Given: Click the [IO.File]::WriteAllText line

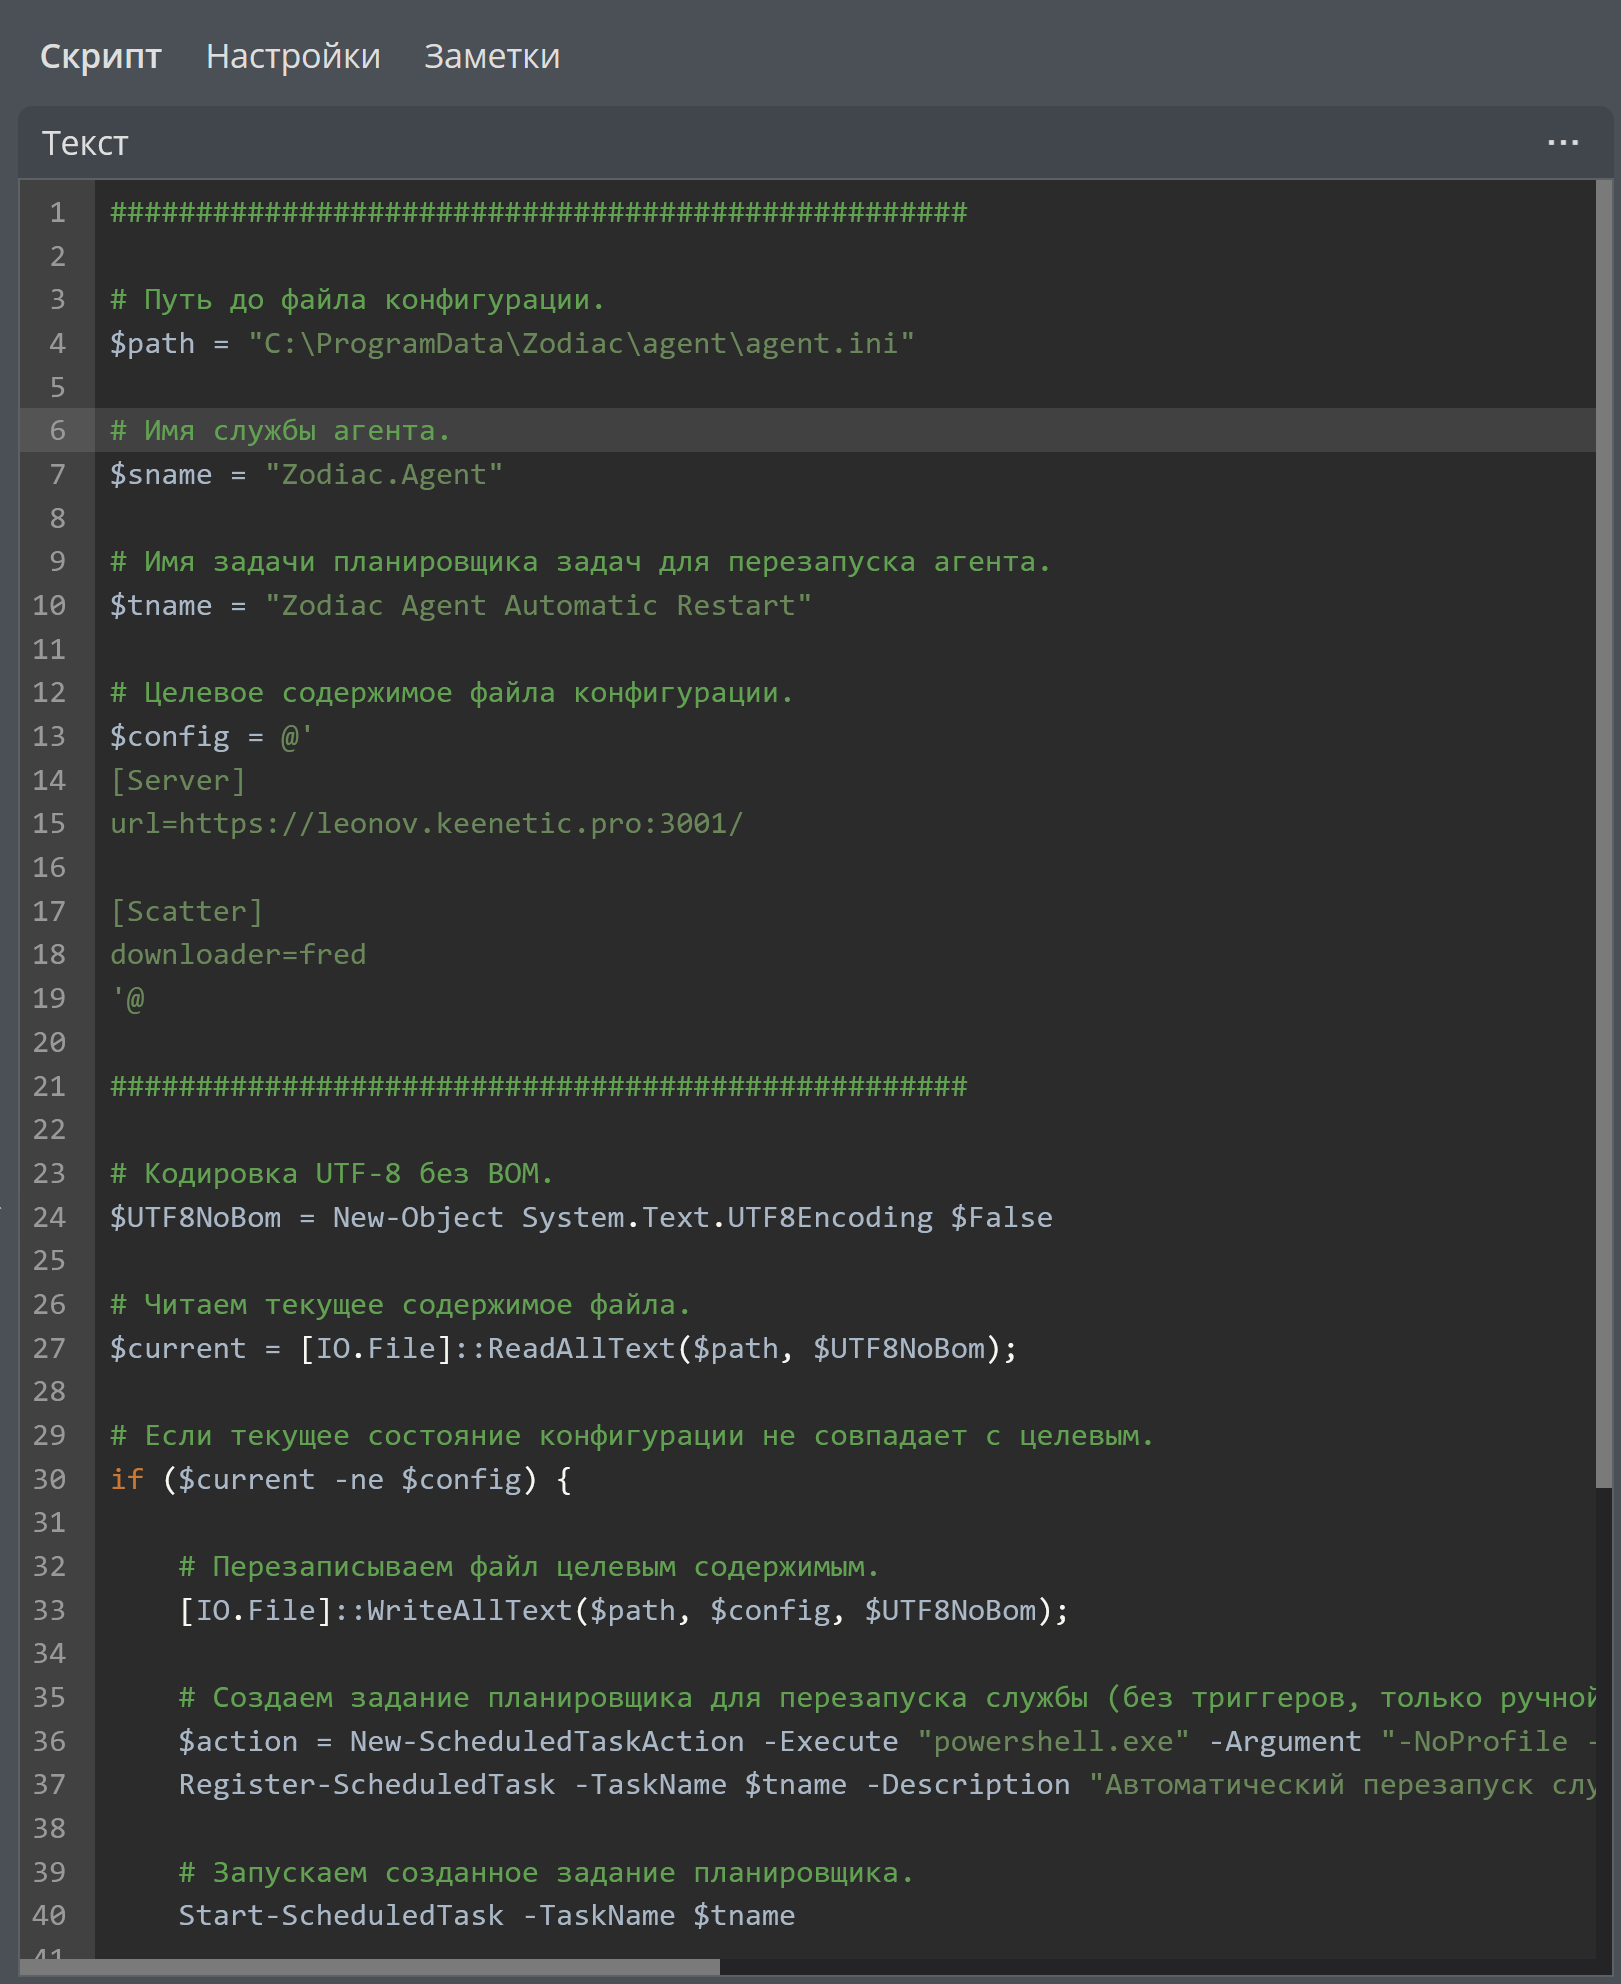Looking at the screenshot, I should tap(623, 1611).
